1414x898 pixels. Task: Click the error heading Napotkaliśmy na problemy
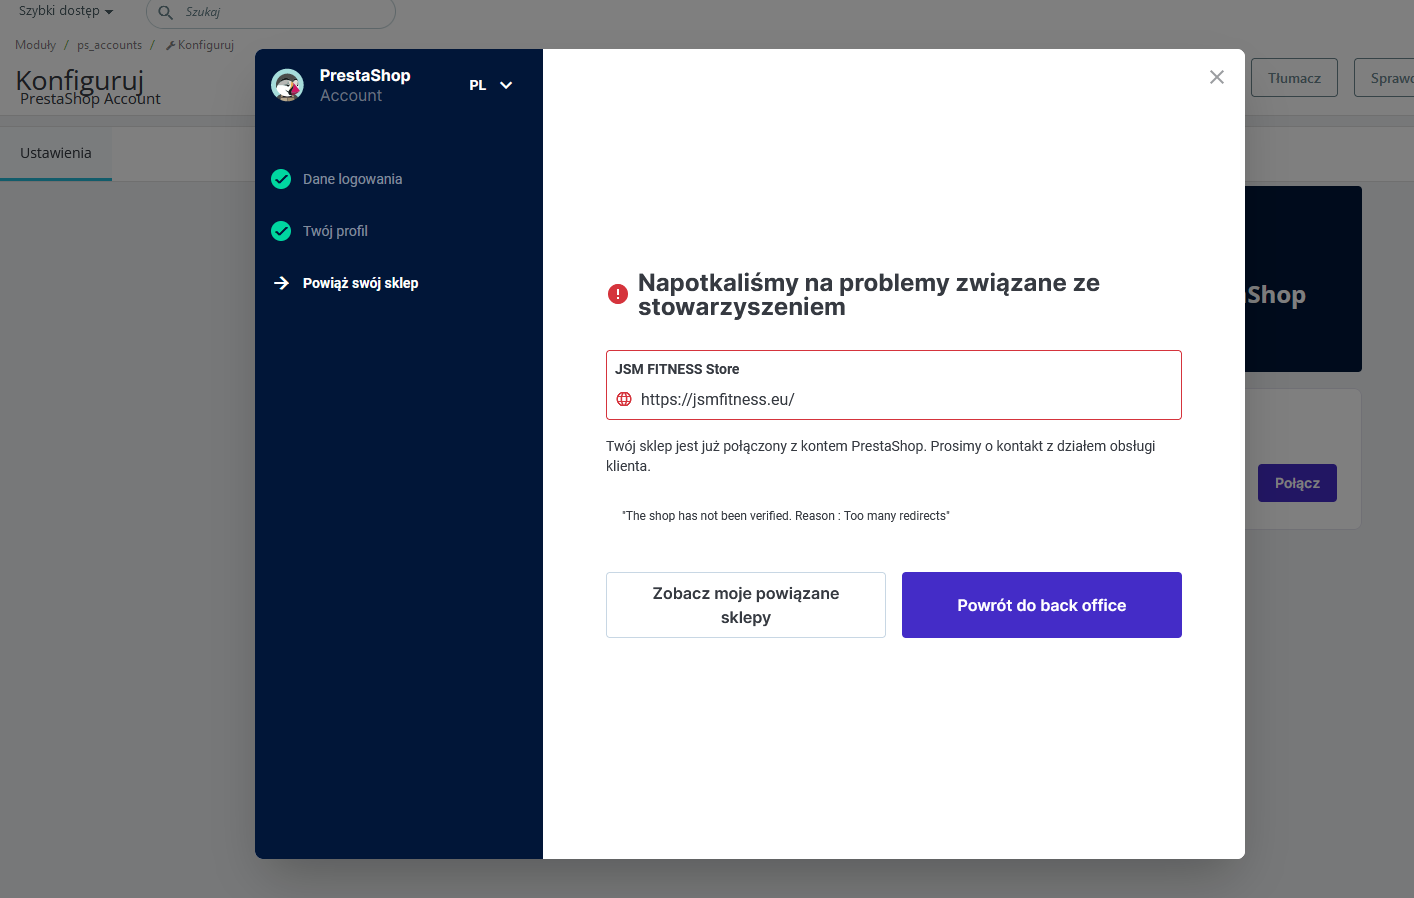(869, 294)
